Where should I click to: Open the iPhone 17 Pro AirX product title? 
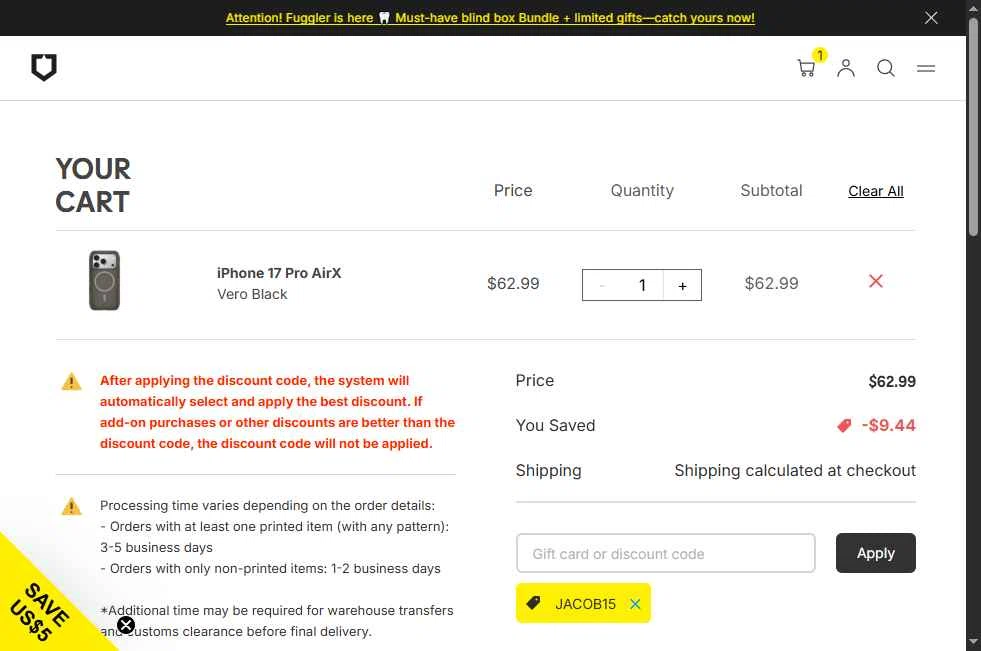click(x=279, y=273)
